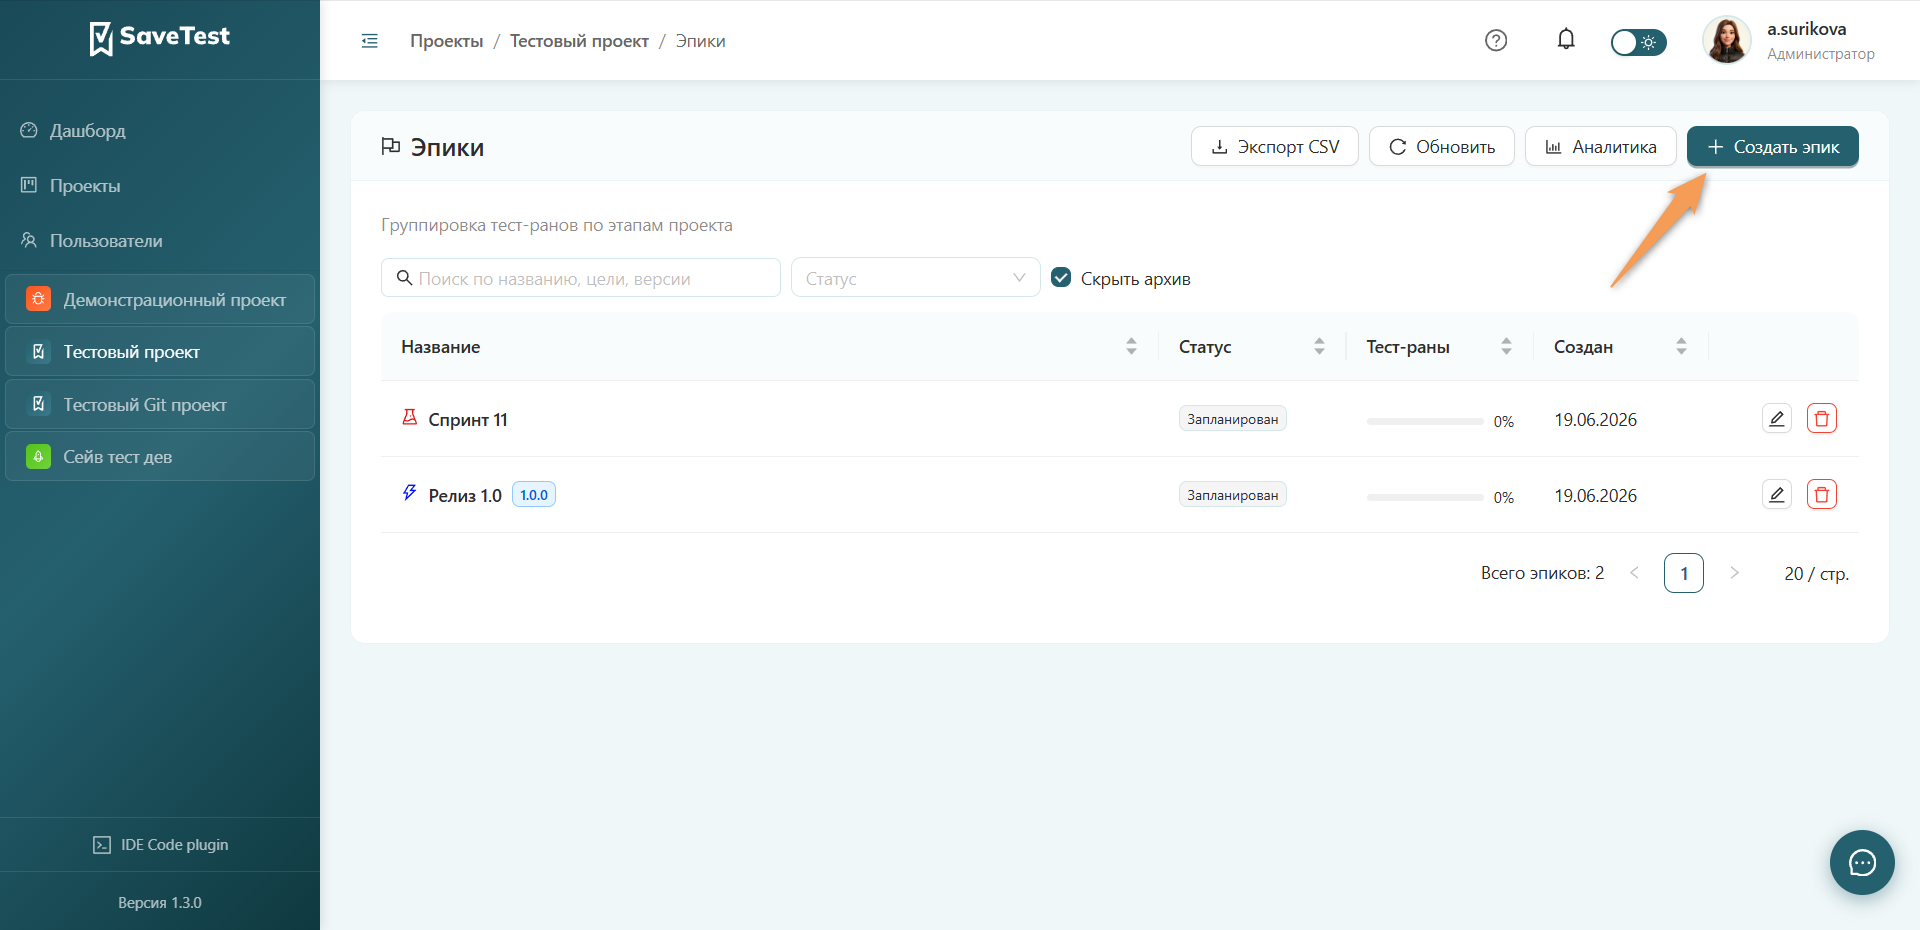Screen dimensions: 1920x930
Task: Uncheck the Скрыть архив checkbox
Action: 1062,278
